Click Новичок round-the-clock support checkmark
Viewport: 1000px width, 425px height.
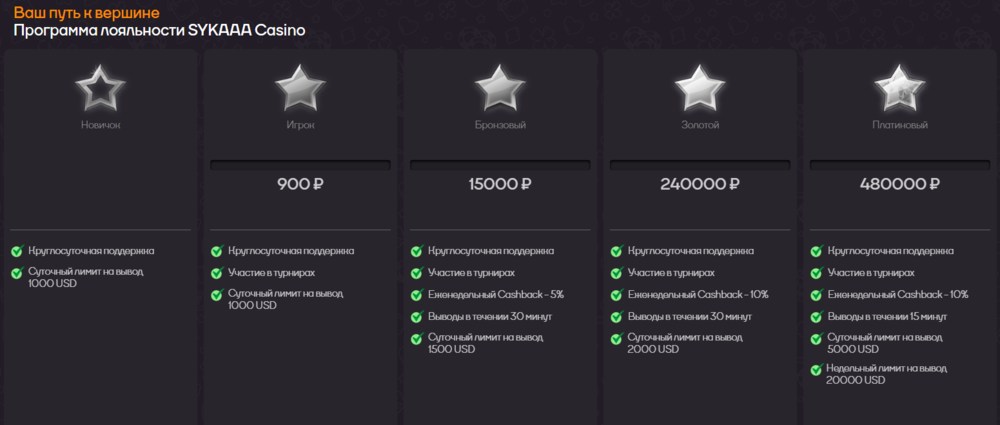click(x=17, y=251)
